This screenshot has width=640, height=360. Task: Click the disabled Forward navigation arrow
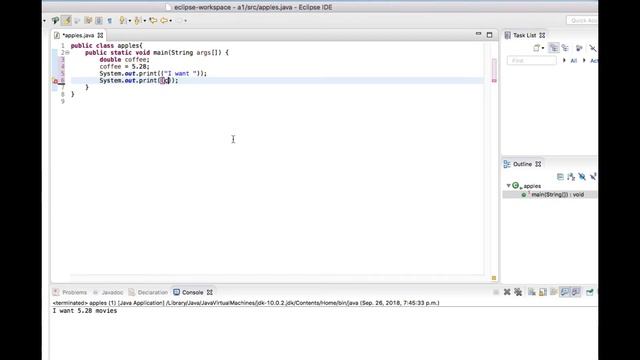(179, 20)
